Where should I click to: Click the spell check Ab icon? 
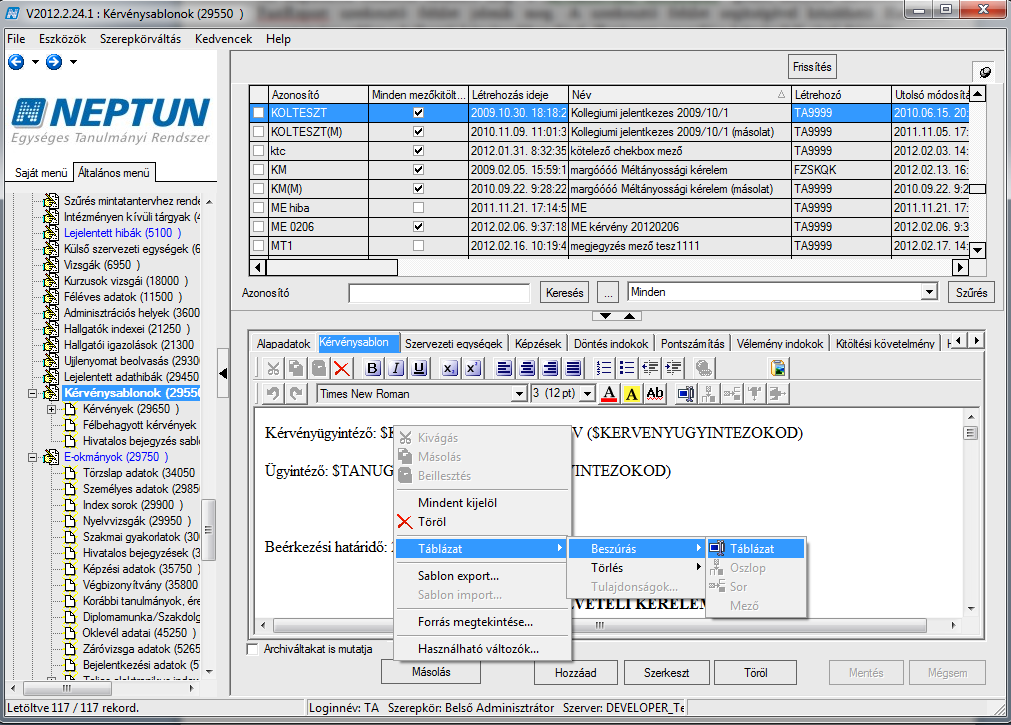coord(655,393)
